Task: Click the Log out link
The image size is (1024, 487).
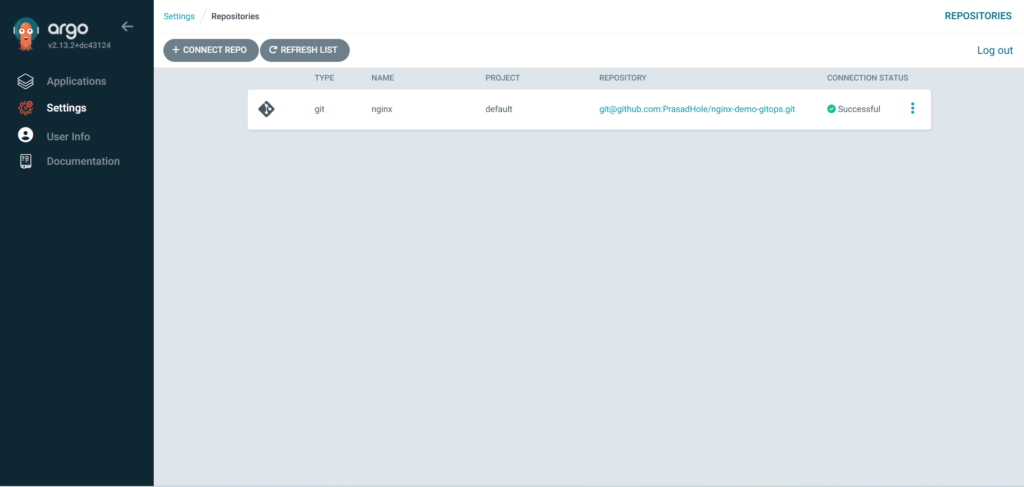Action: [x=995, y=50]
